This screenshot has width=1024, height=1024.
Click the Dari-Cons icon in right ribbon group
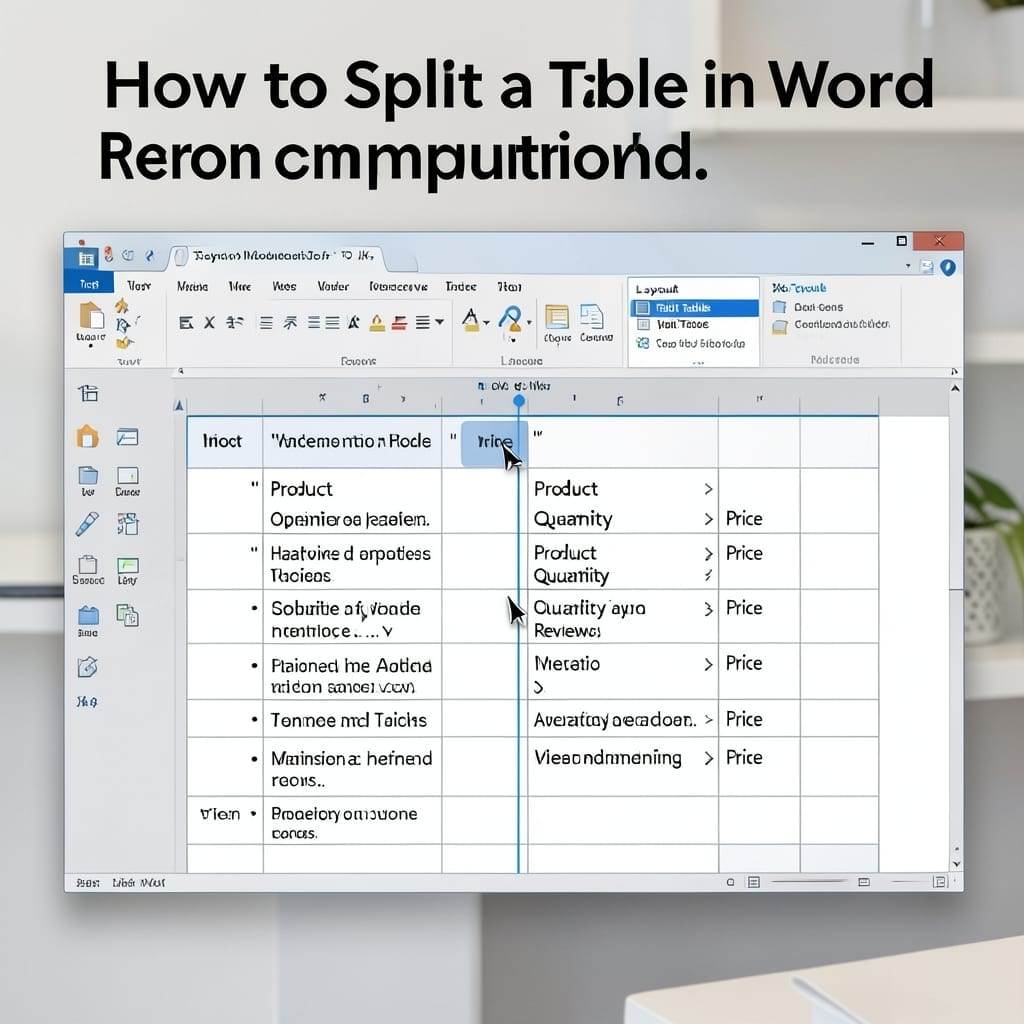(x=779, y=307)
